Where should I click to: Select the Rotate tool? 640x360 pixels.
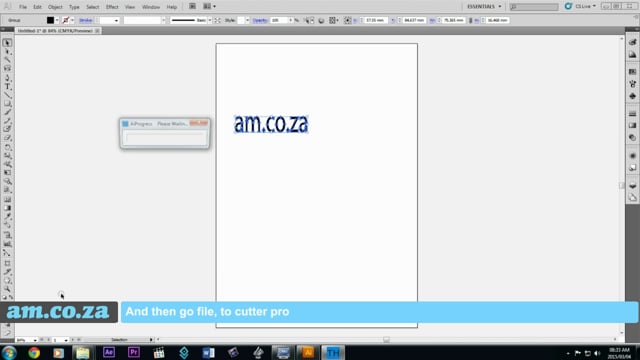(7, 147)
